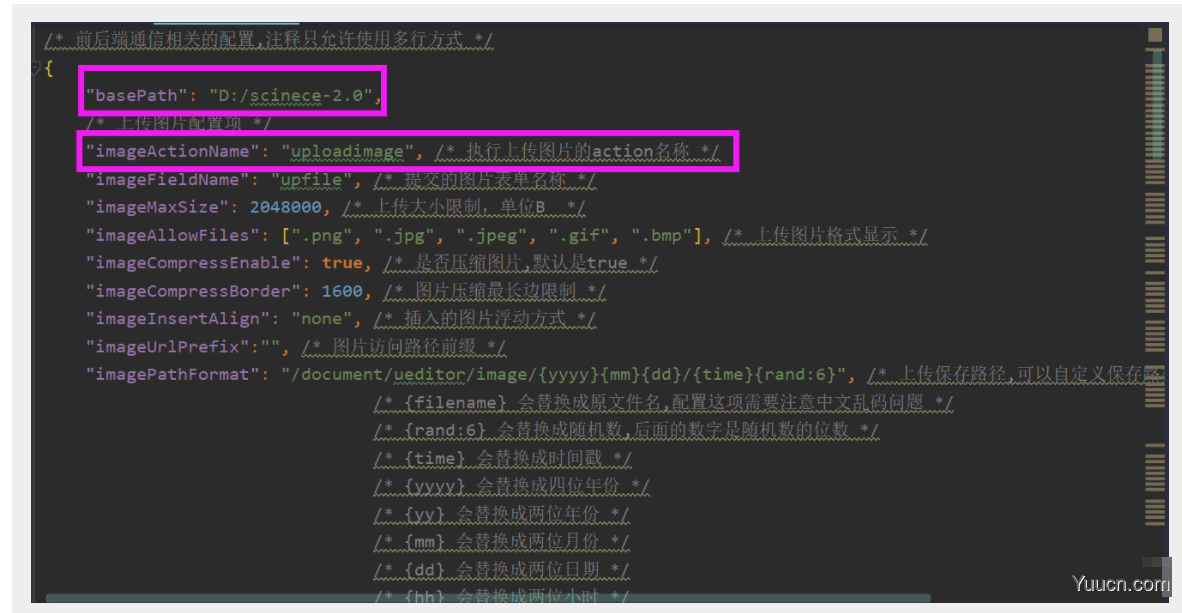Click the comment 上传图片格式显示
Screen dimensions: 1182x613
pyautogui.click(x=825, y=235)
